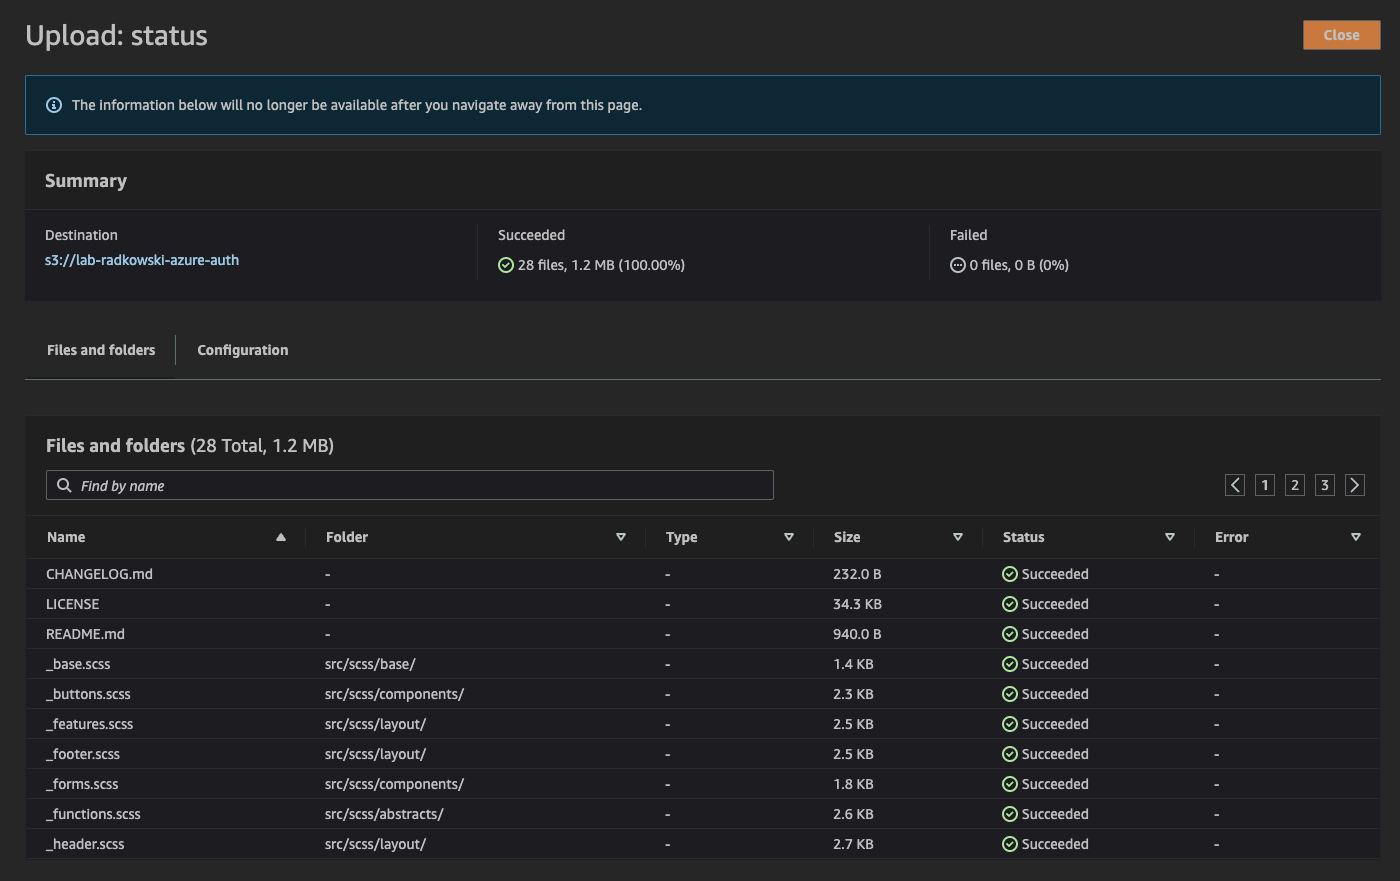
Task: Select the LICENSE file name
Action: [x=73, y=604]
